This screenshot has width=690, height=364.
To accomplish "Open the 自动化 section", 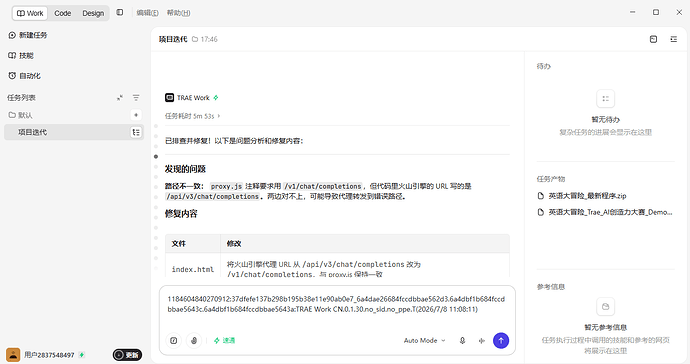I will click(24, 76).
